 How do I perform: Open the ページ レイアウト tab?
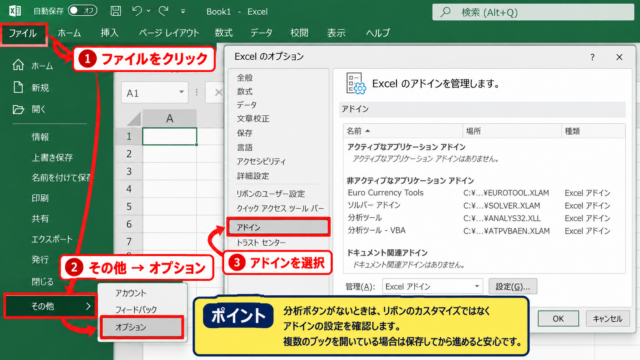click(169, 33)
